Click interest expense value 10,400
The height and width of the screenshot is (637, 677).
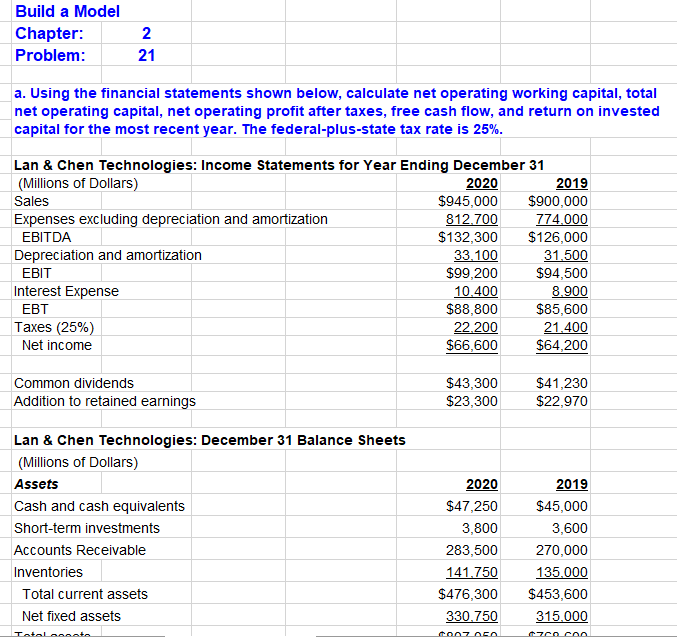tap(475, 291)
